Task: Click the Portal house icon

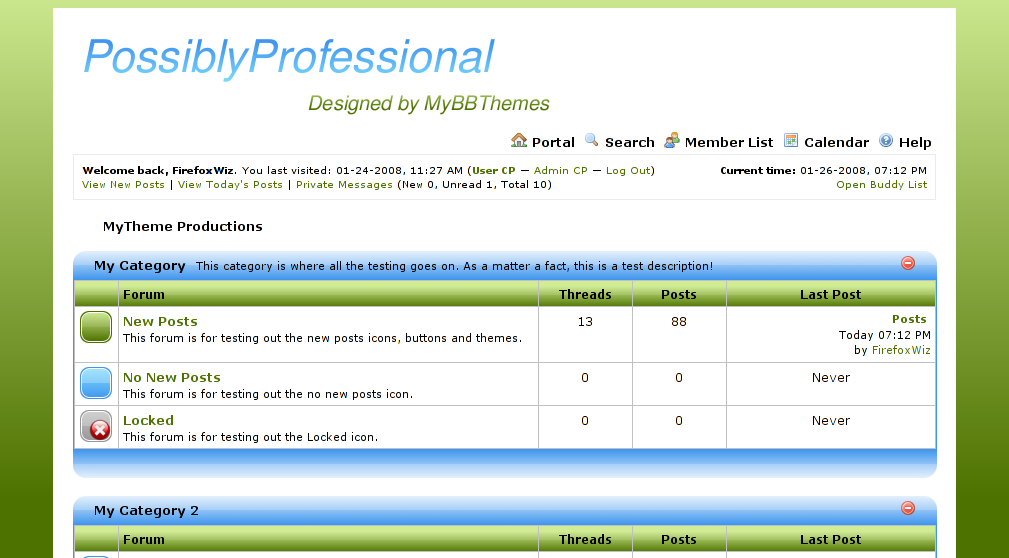Action: pos(519,140)
